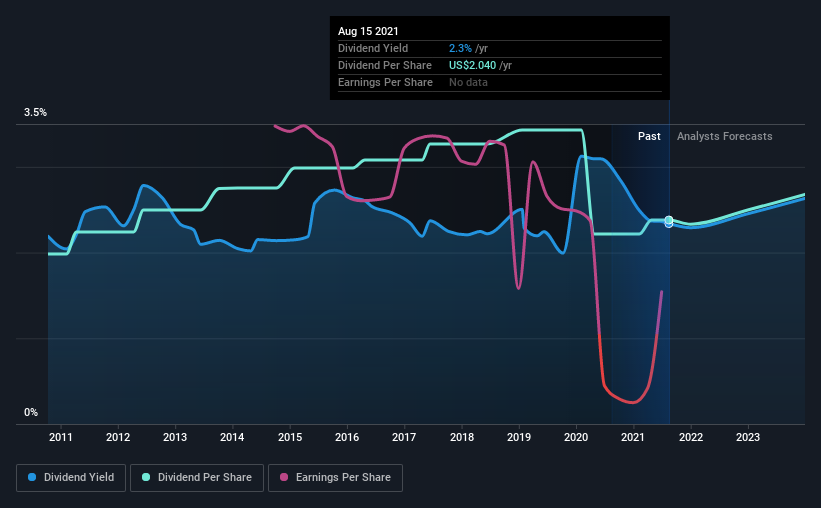Toggle the Earnings Per Share legend button
The image size is (821, 508).
tap(335, 478)
